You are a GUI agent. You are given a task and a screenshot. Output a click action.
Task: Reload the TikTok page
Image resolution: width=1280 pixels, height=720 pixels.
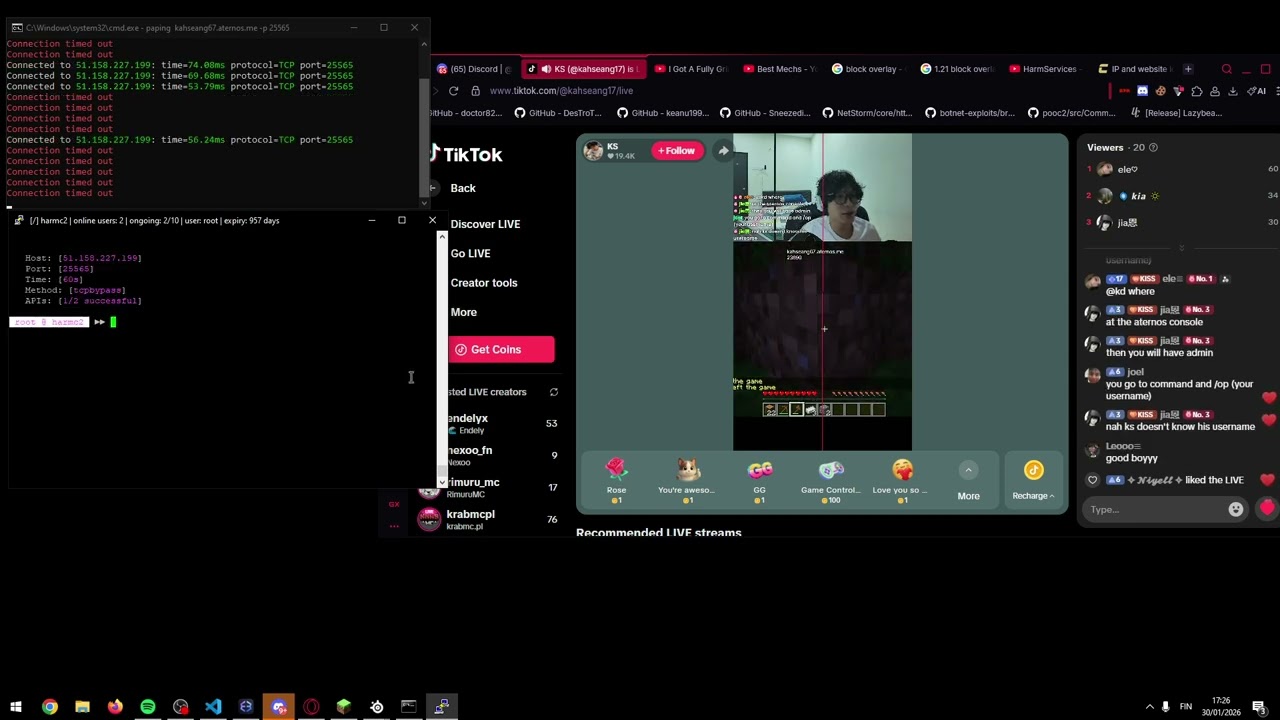click(453, 91)
